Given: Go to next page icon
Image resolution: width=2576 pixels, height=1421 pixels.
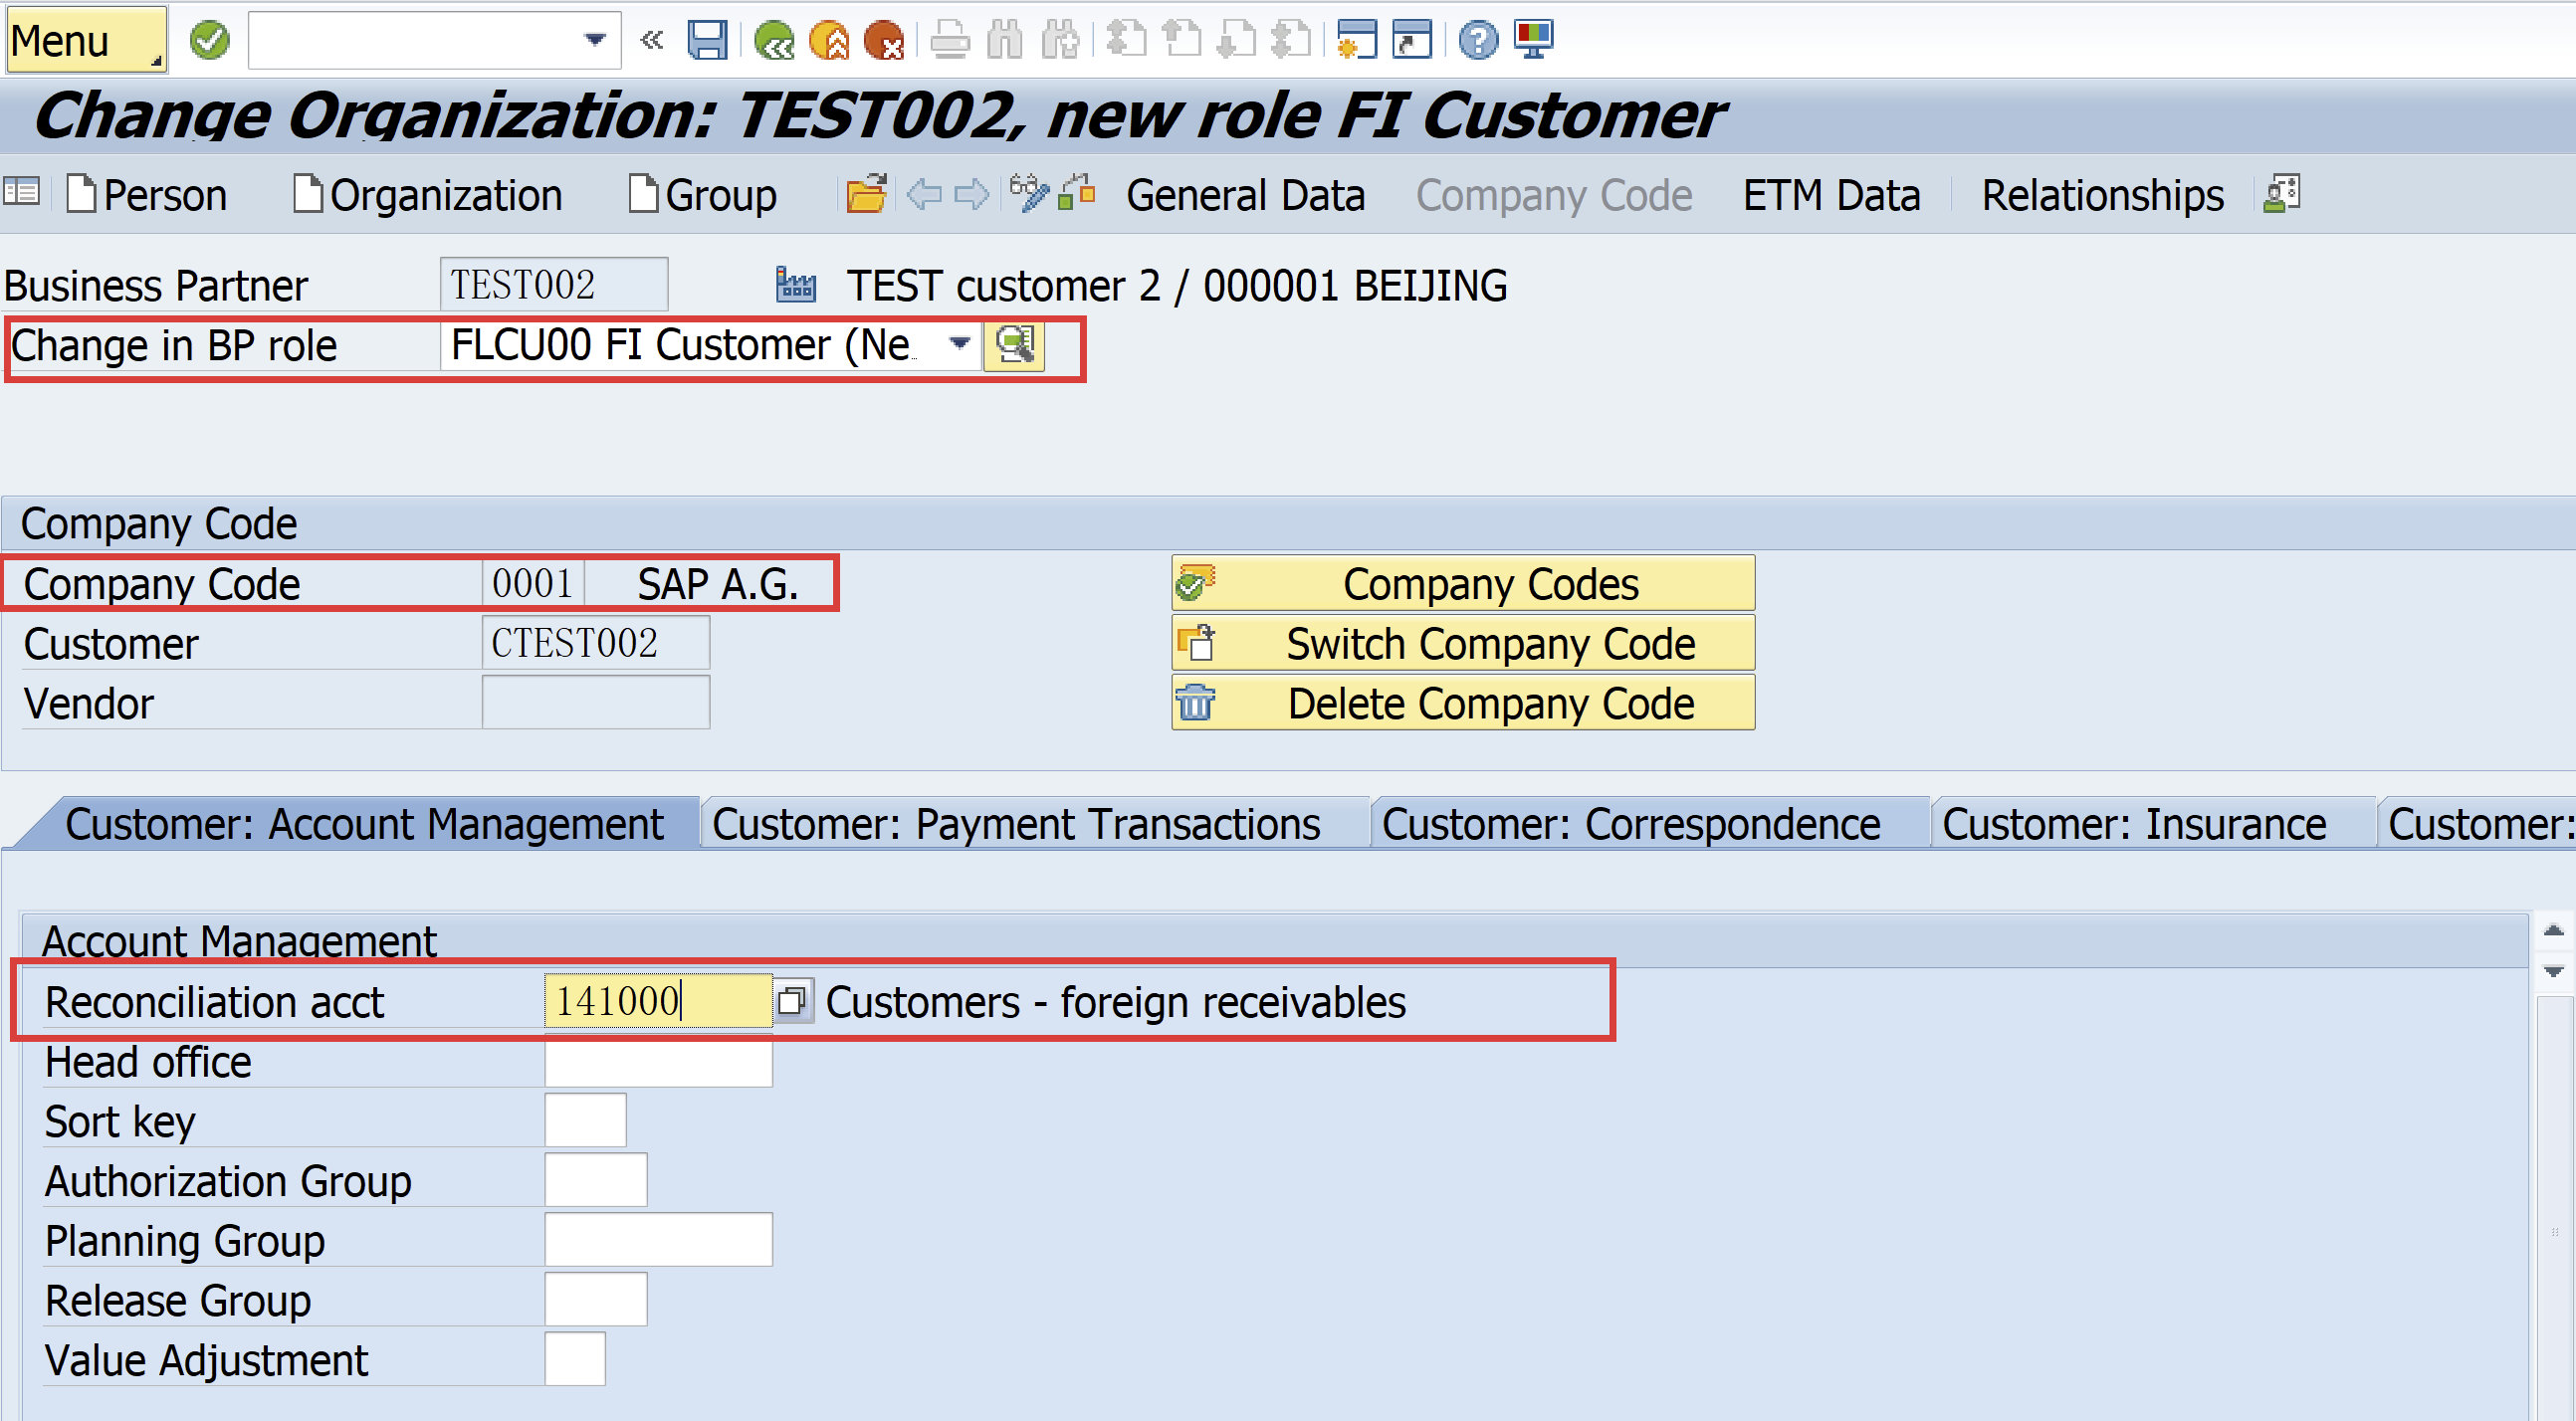Looking at the screenshot, I should click(1237, 40).
